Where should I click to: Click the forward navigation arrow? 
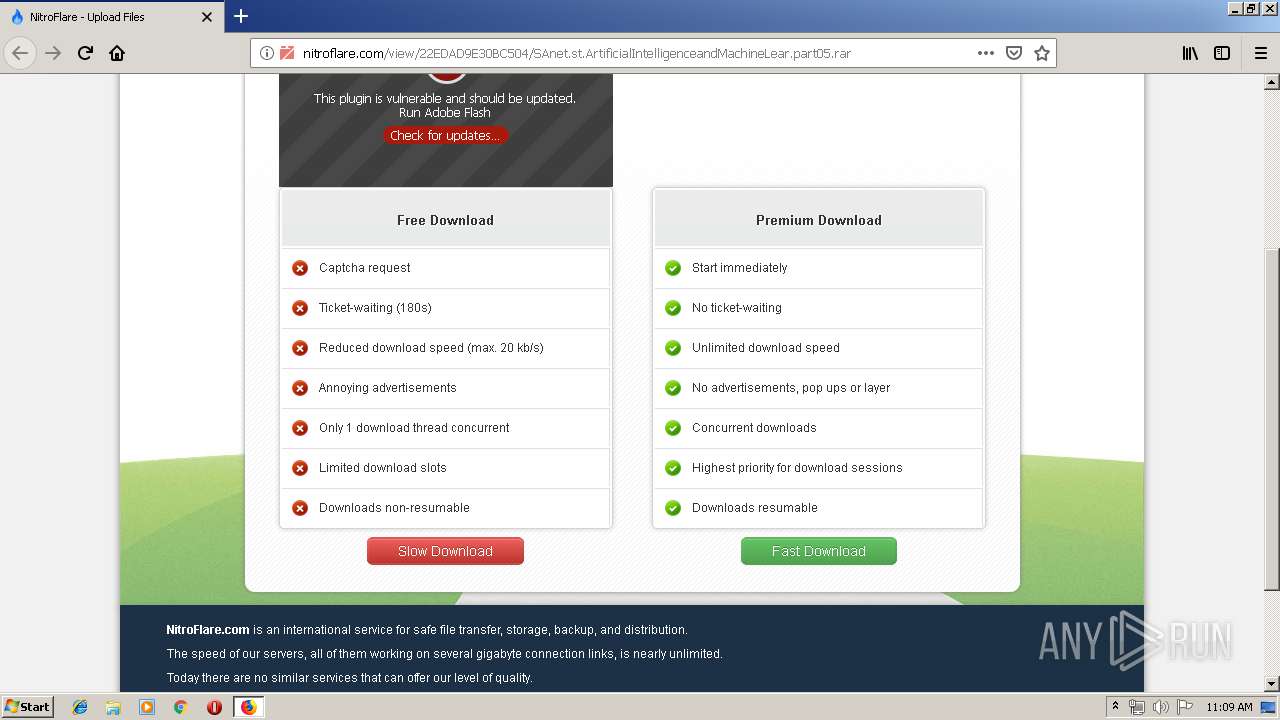coord(53,53)
